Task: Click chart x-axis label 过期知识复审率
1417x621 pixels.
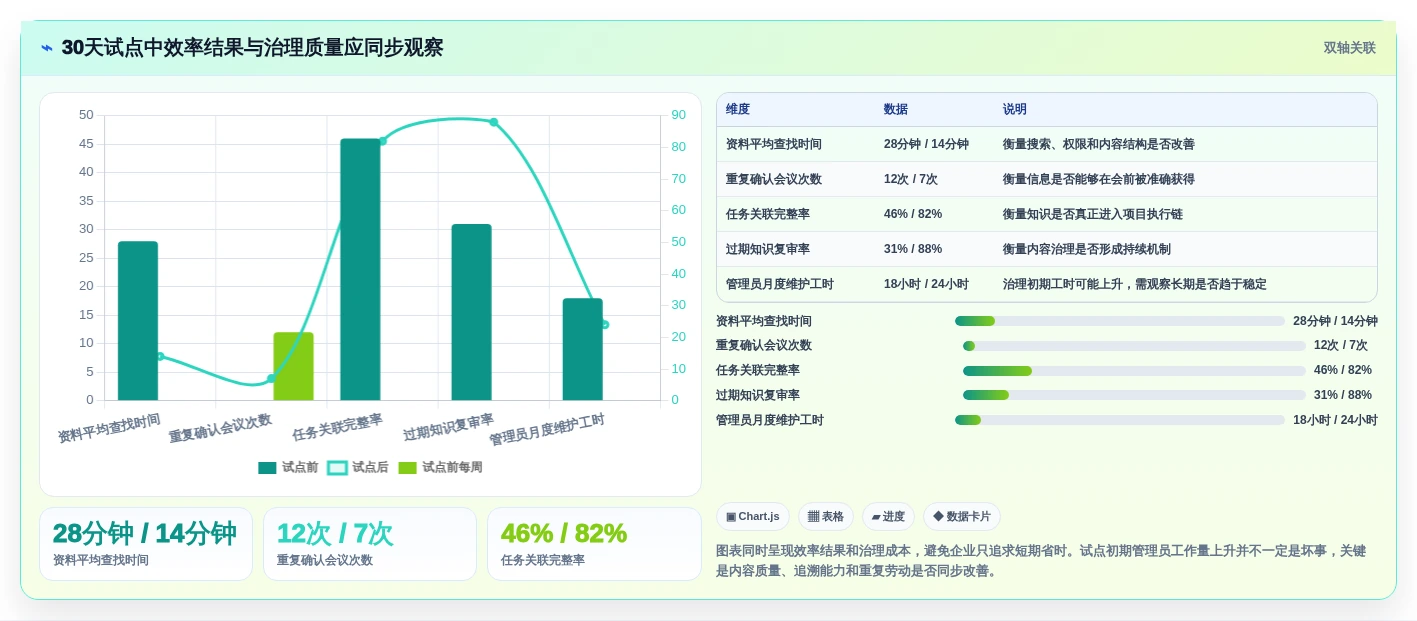Action: click(448, 428)
